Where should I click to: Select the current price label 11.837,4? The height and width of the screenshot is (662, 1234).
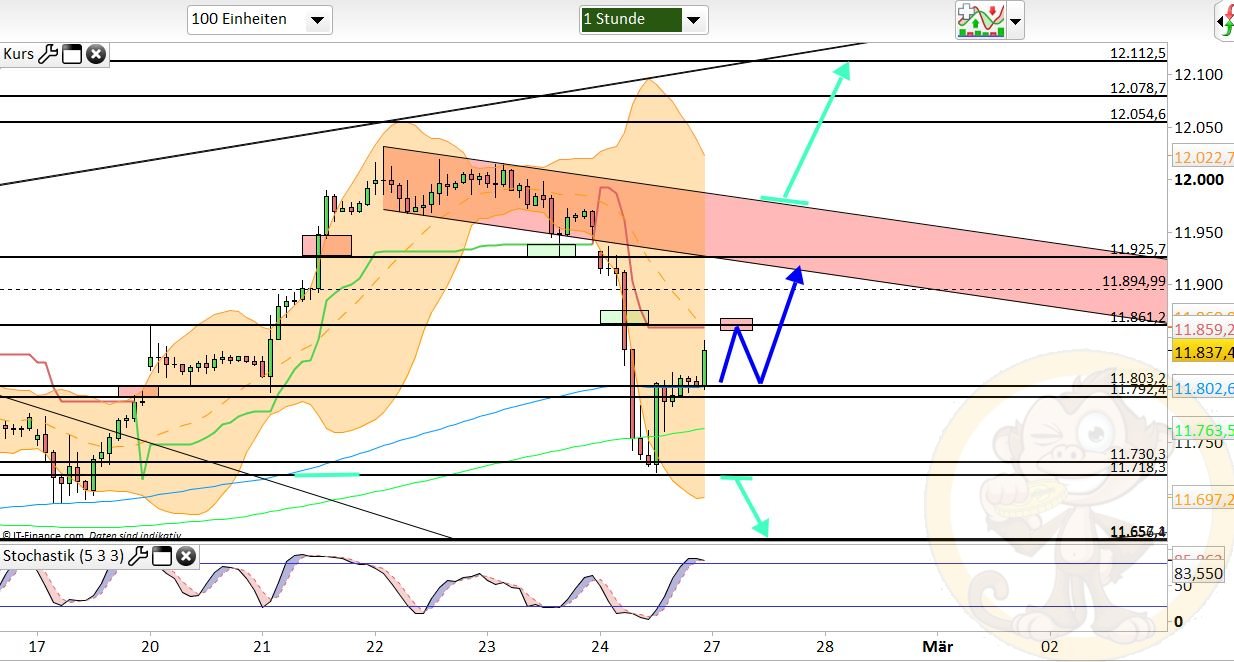[x=1203, y=352]
